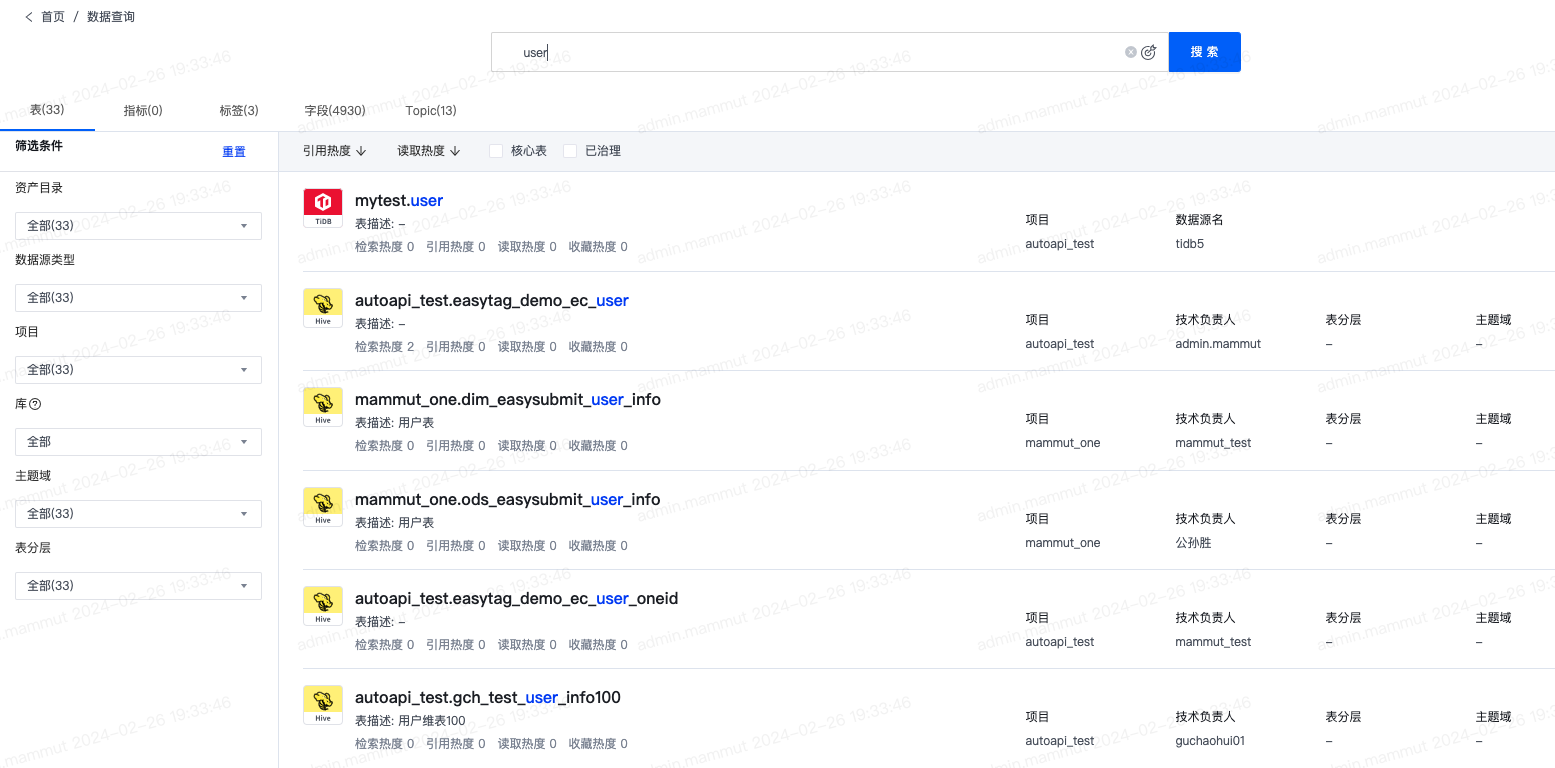Switch to the 指标(0) tab

pos(143,110)
